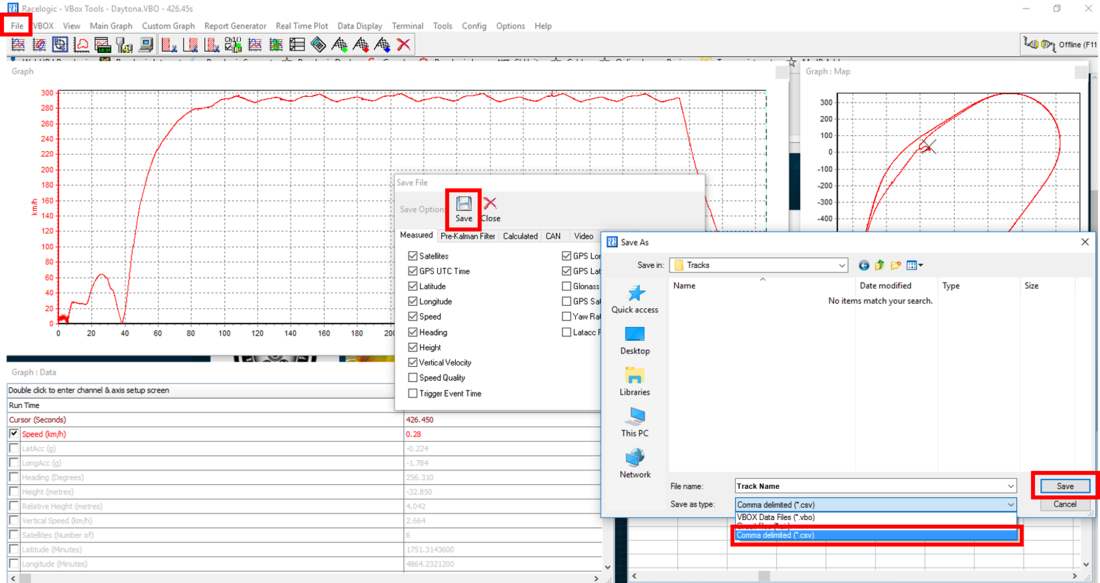This screenshot has width=1100, height=583.
Task: Click the table list toolbar icon
Action: click(297, 44)
